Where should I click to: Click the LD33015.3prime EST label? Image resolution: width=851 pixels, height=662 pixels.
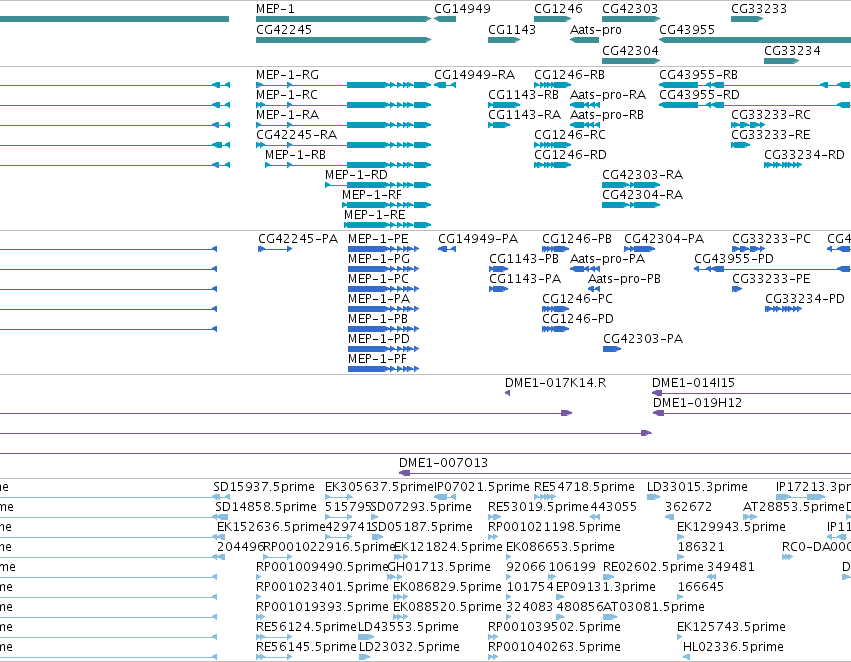697,487
